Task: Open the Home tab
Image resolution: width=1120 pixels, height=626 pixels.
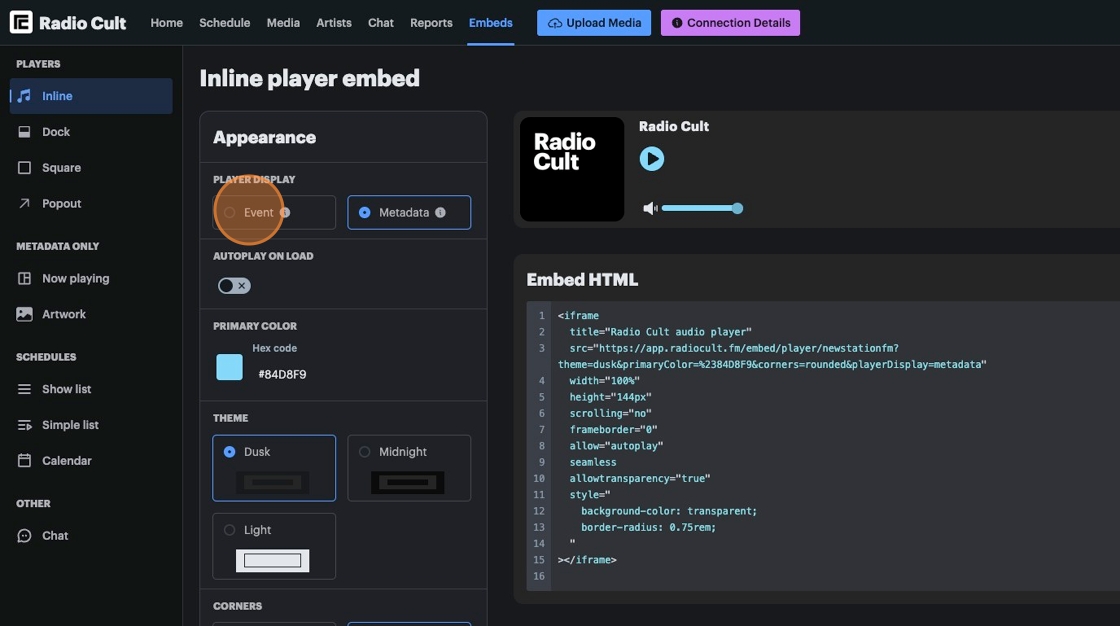Action: [166, 23]
